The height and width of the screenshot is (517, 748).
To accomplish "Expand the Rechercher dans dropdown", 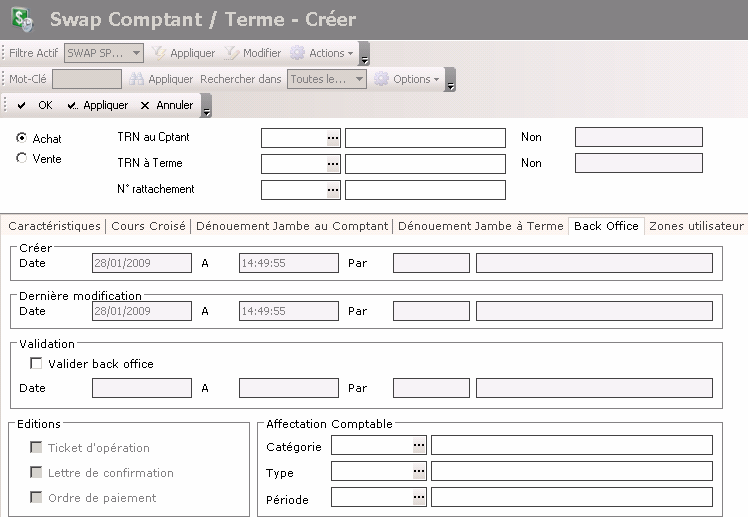I will pyautogui.click(x=358, y=79).
